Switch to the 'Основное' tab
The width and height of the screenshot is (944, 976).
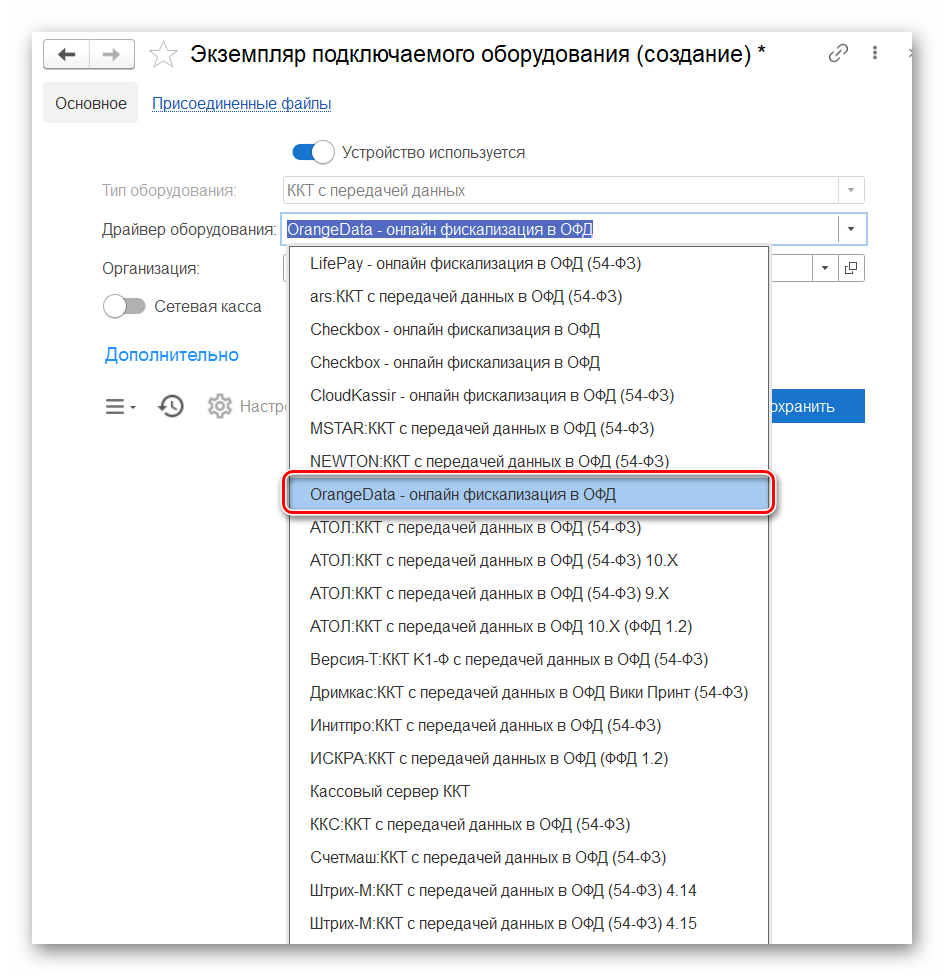pos(91,103)
